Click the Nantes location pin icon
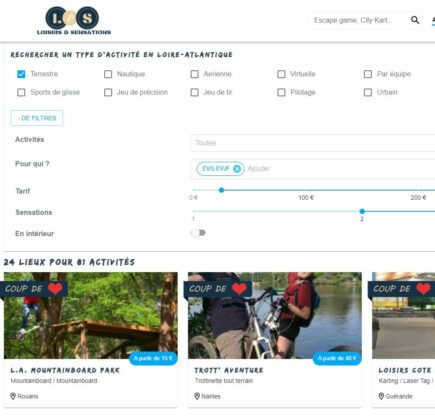The width and height of the screenshot is (435, 418). (197, 396)
